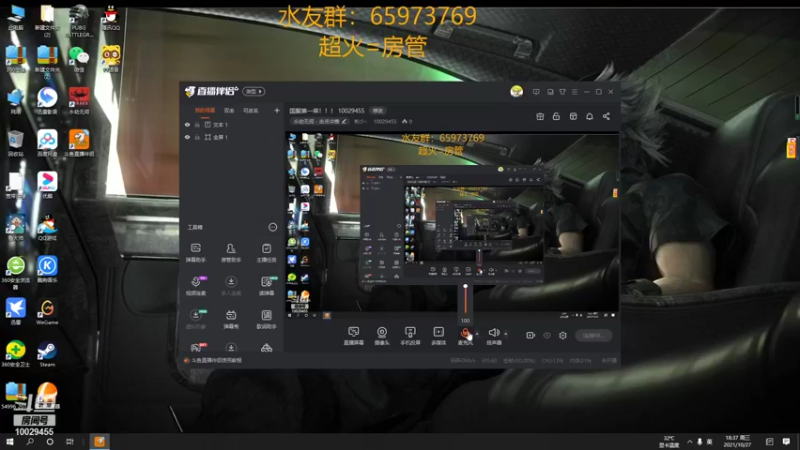
Task: Toggle lock of 文本 1 layer
Action: (197, 124)
